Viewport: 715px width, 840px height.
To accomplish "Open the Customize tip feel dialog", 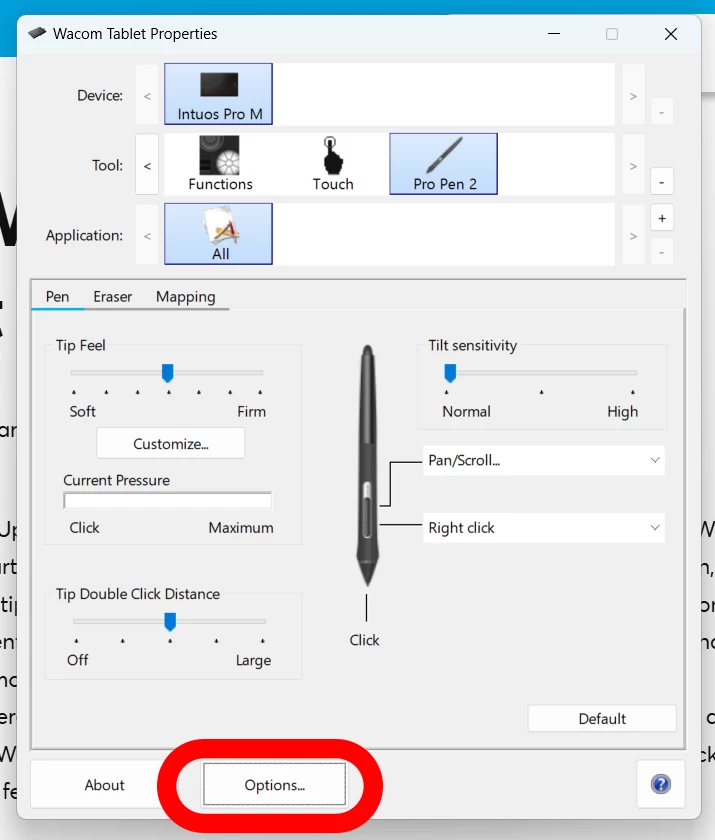I will [170, 444].
